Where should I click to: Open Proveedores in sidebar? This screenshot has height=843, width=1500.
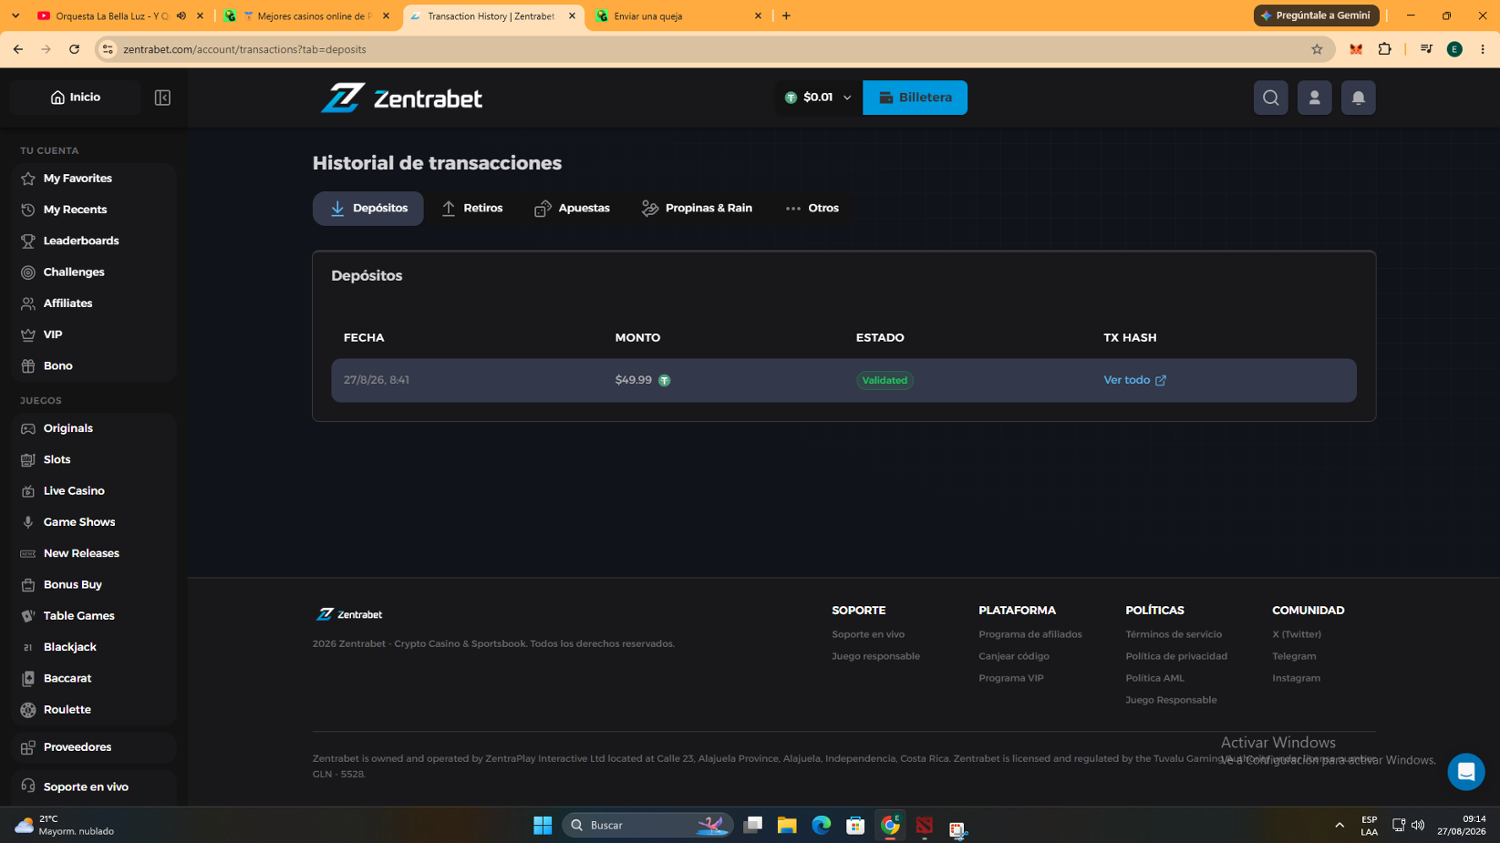click(x=94, y=747)
